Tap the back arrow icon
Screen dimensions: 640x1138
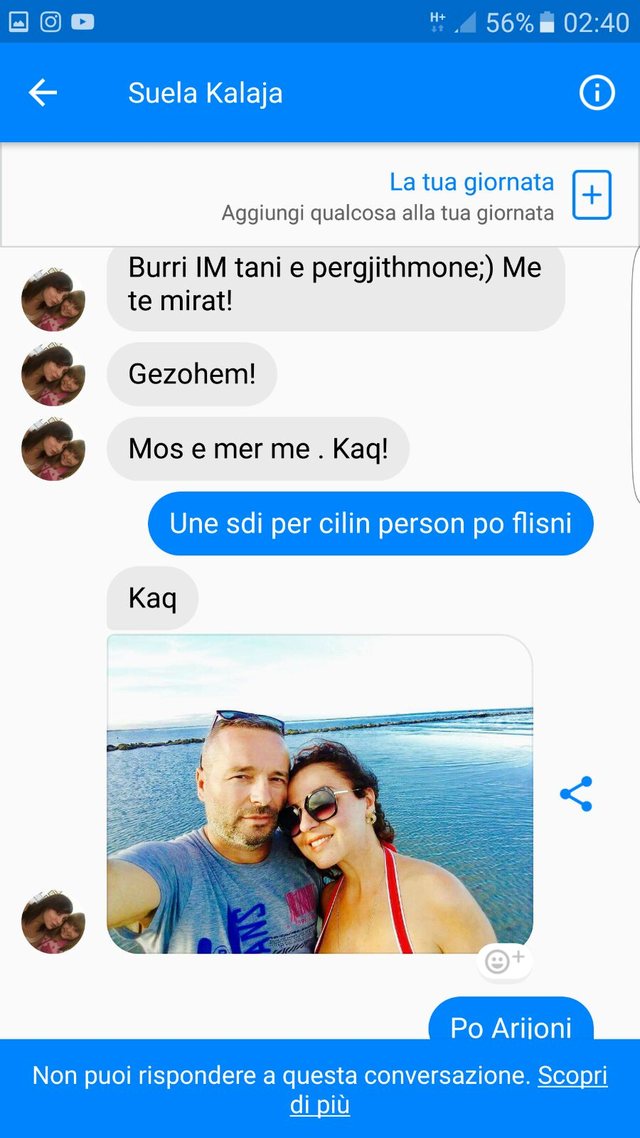pyautogui.click(x=43, y=93)
